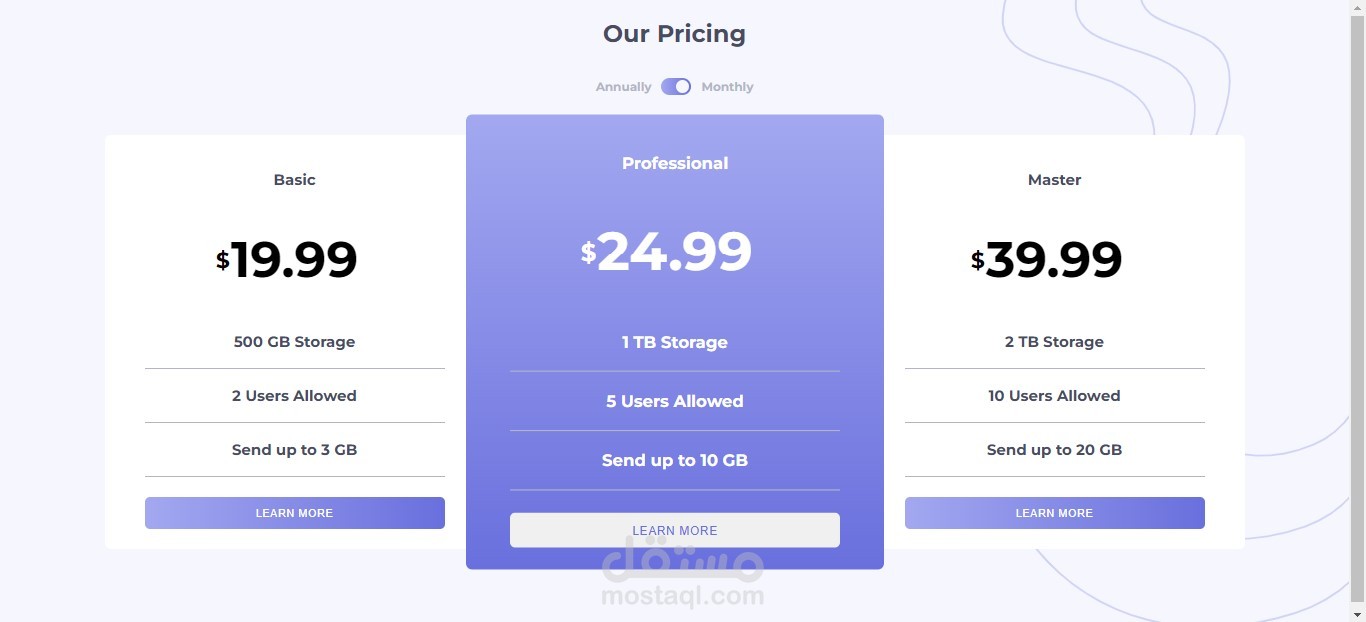Click Learn More on Basic plan
This screenshot has height=622, width=1366.
click(x=294, y=513)
